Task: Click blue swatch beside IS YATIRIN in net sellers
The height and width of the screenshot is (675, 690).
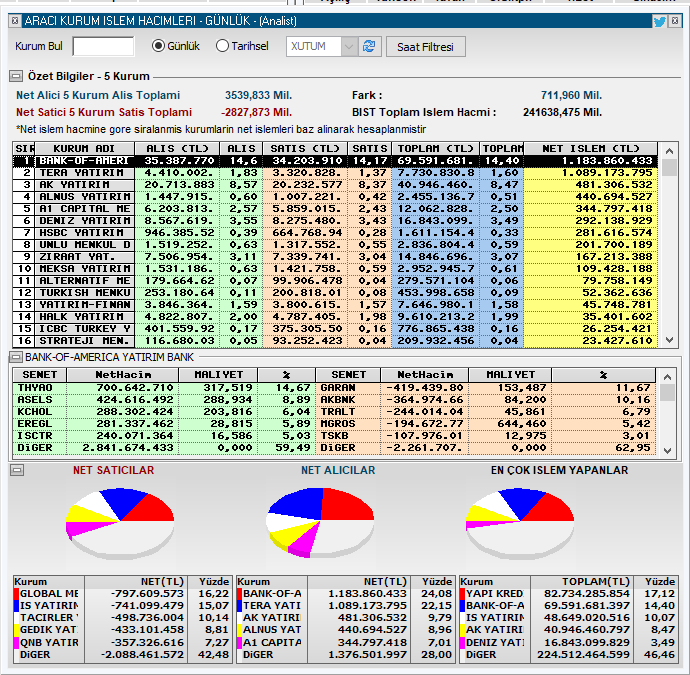Action: point(16,605)
